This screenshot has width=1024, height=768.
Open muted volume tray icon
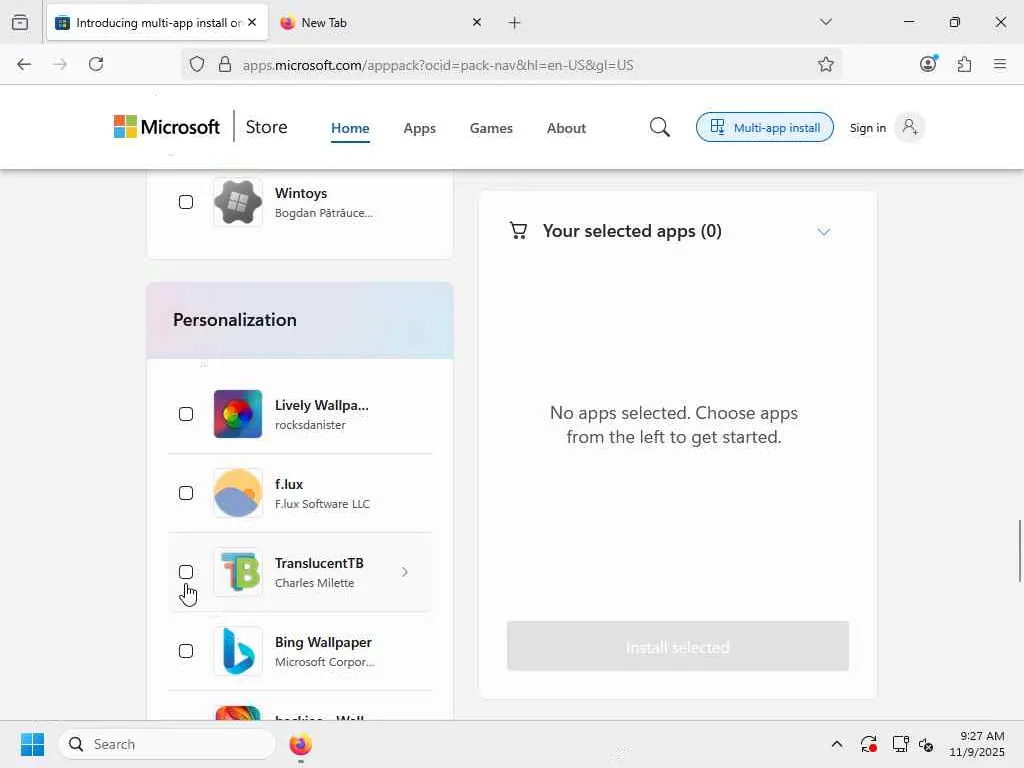pos(925,744)
